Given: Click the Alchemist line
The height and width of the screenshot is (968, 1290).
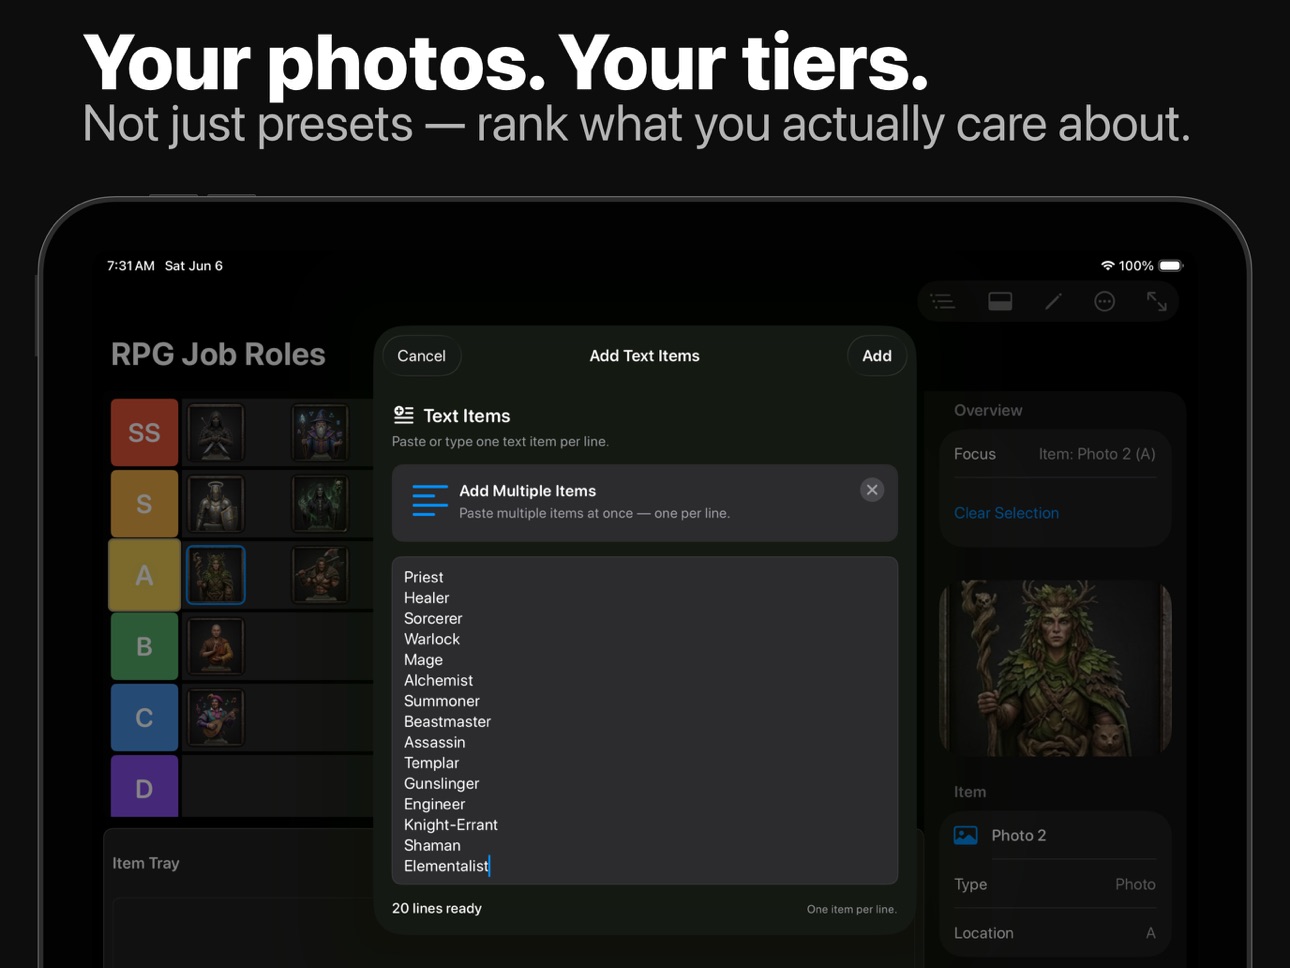Looking at the screenshot, I should 439,680.
